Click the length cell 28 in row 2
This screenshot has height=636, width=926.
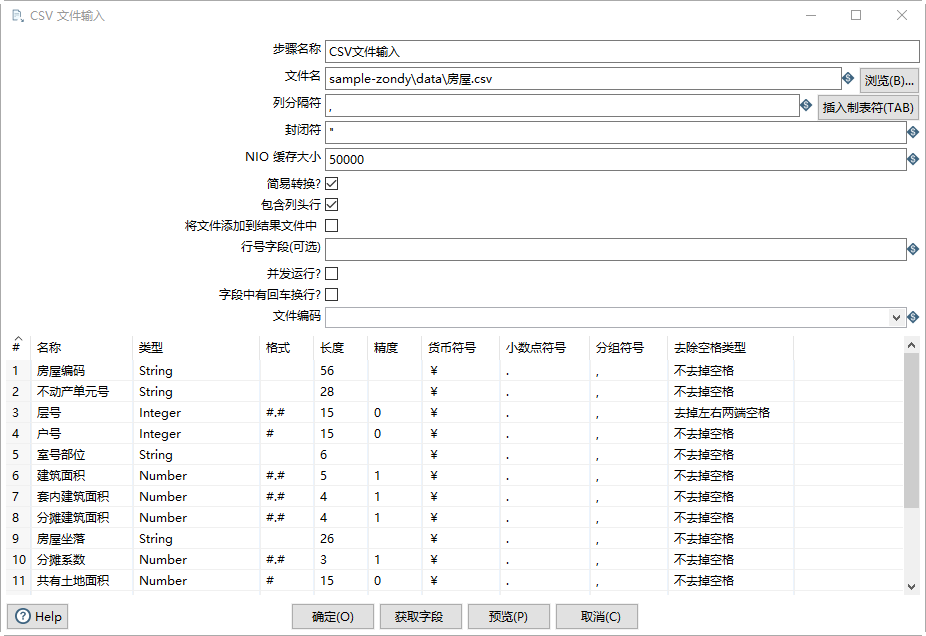pyautogui.click(x=341, y=392)
